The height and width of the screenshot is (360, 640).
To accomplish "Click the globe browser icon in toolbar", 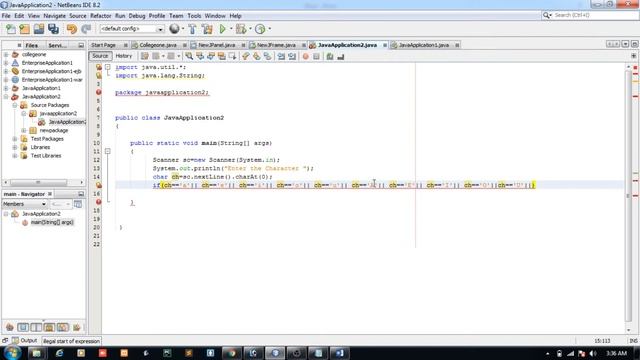I will pos(174,29).
